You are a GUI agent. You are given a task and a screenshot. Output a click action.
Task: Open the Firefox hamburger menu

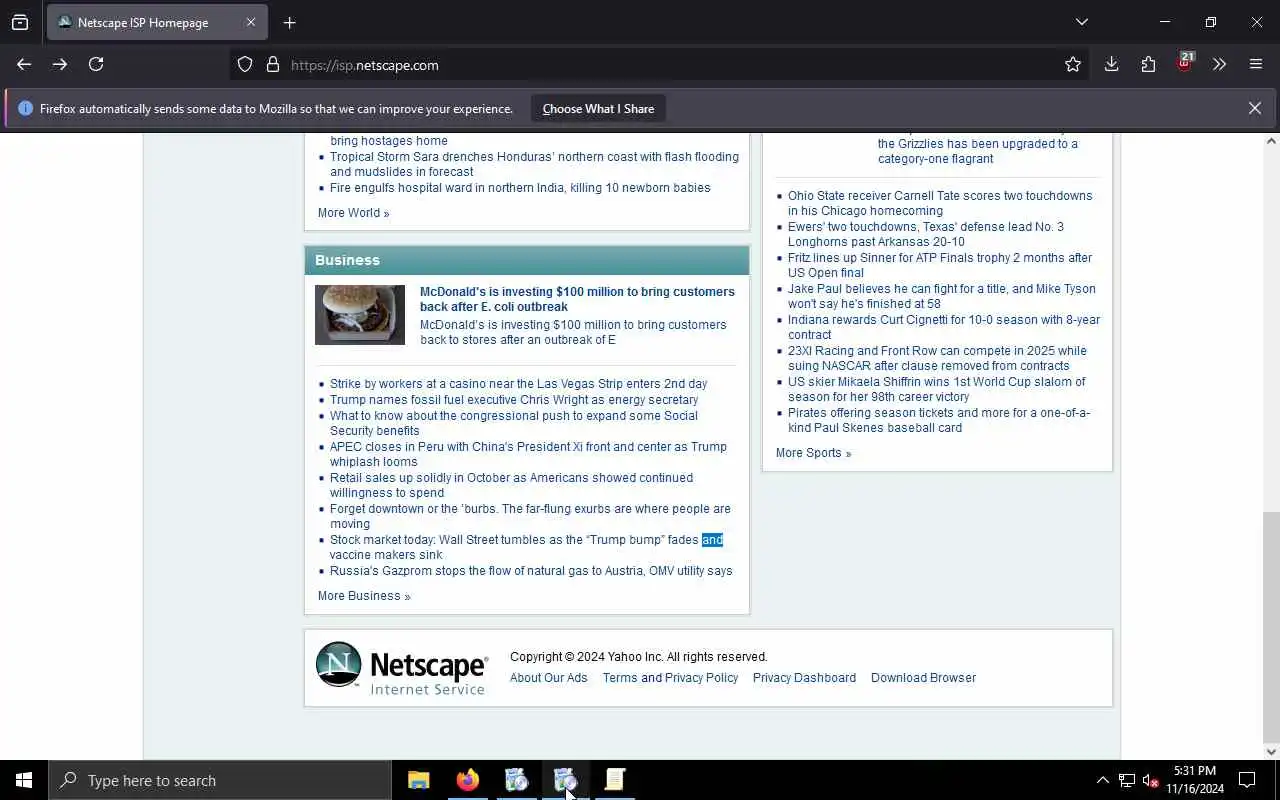pyautogui.click(x=1256, y=65)
